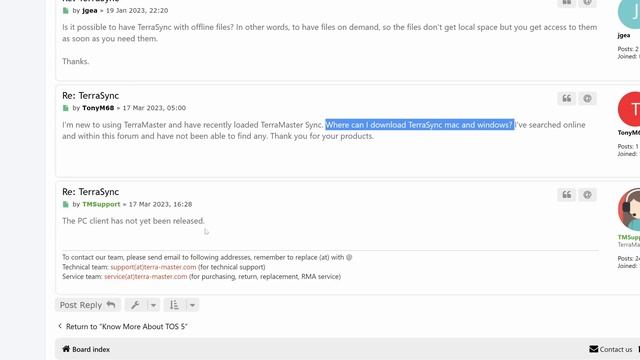Click date "19 Jan 2023, 22:20"
640x360 pixels.
pos(137,11)
